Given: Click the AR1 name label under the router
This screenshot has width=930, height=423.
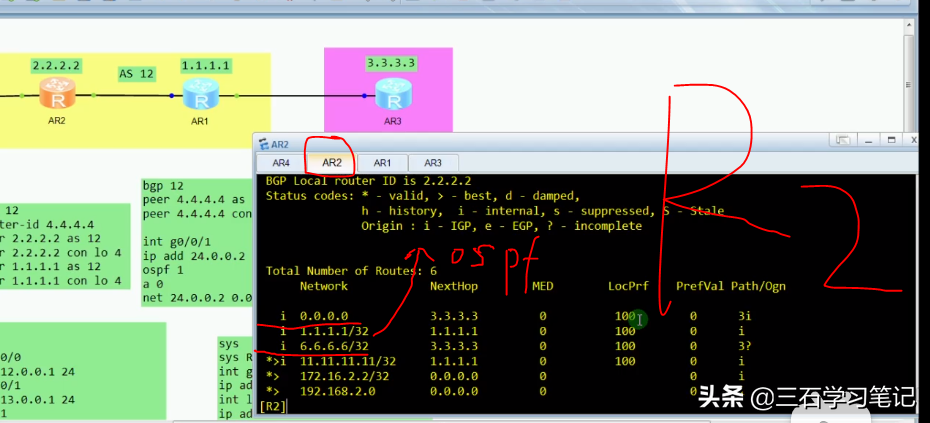Looking at the screenshot, I should (200, 121).
